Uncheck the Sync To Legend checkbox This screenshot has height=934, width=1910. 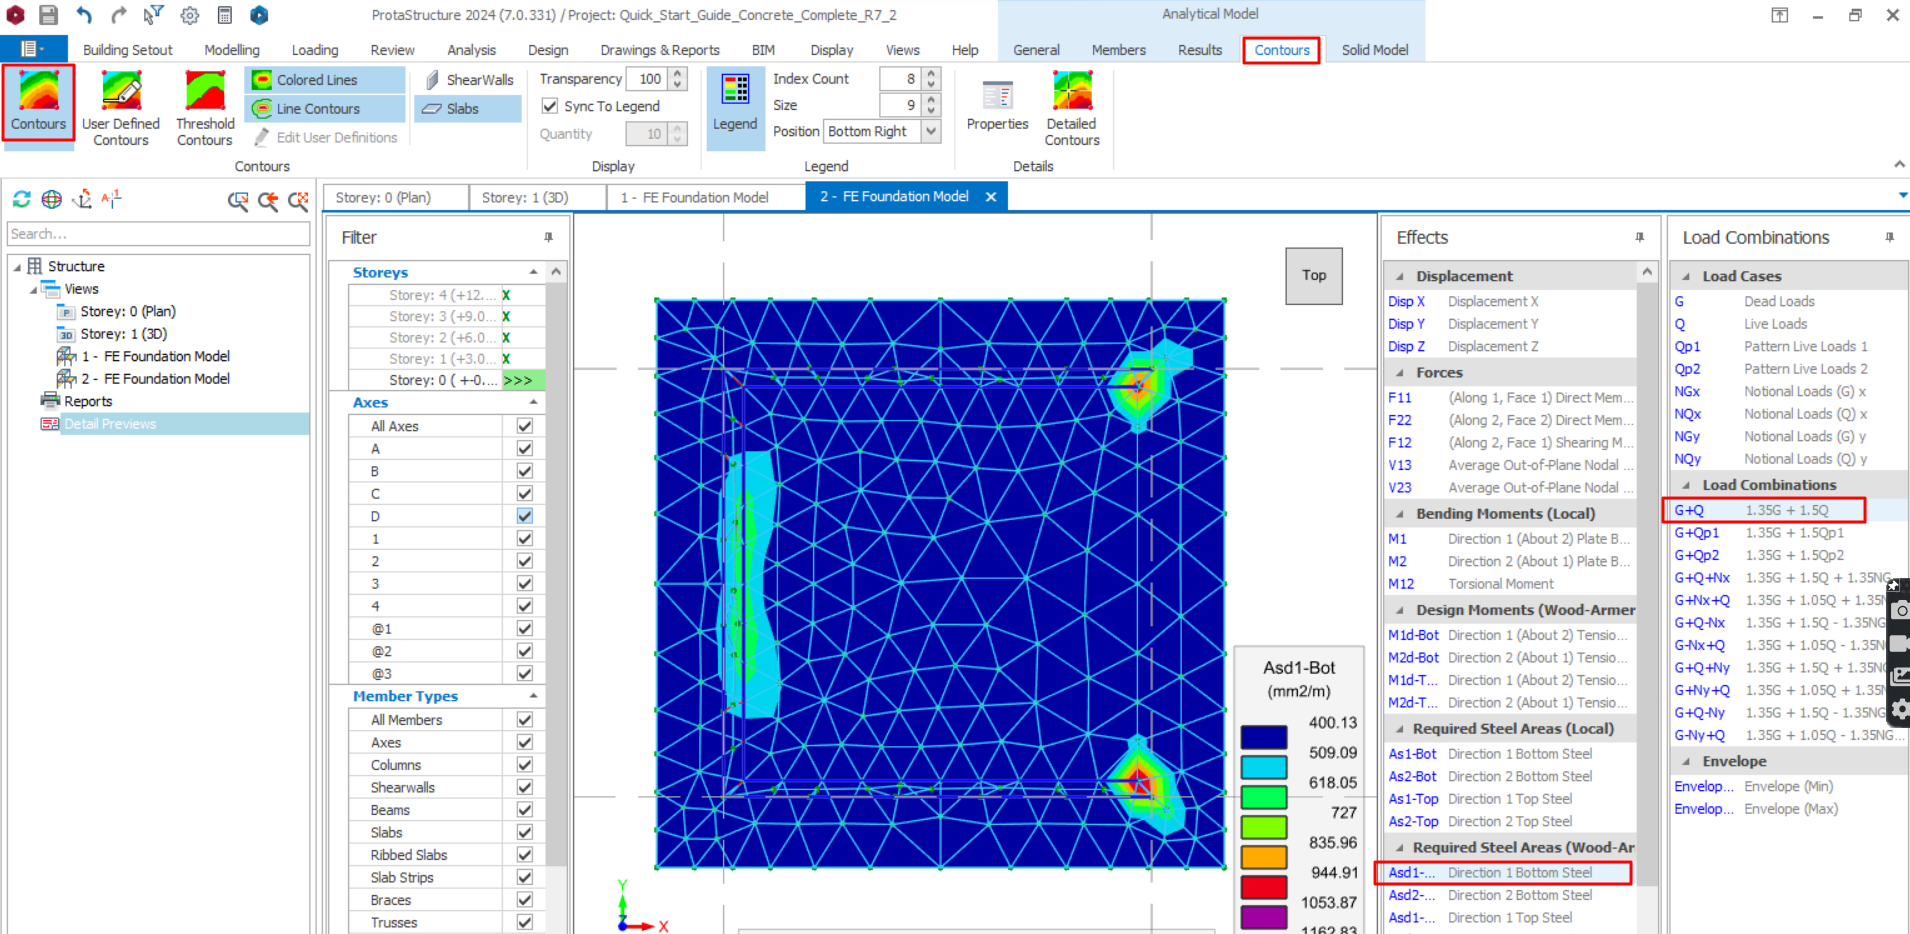point(550,106)
